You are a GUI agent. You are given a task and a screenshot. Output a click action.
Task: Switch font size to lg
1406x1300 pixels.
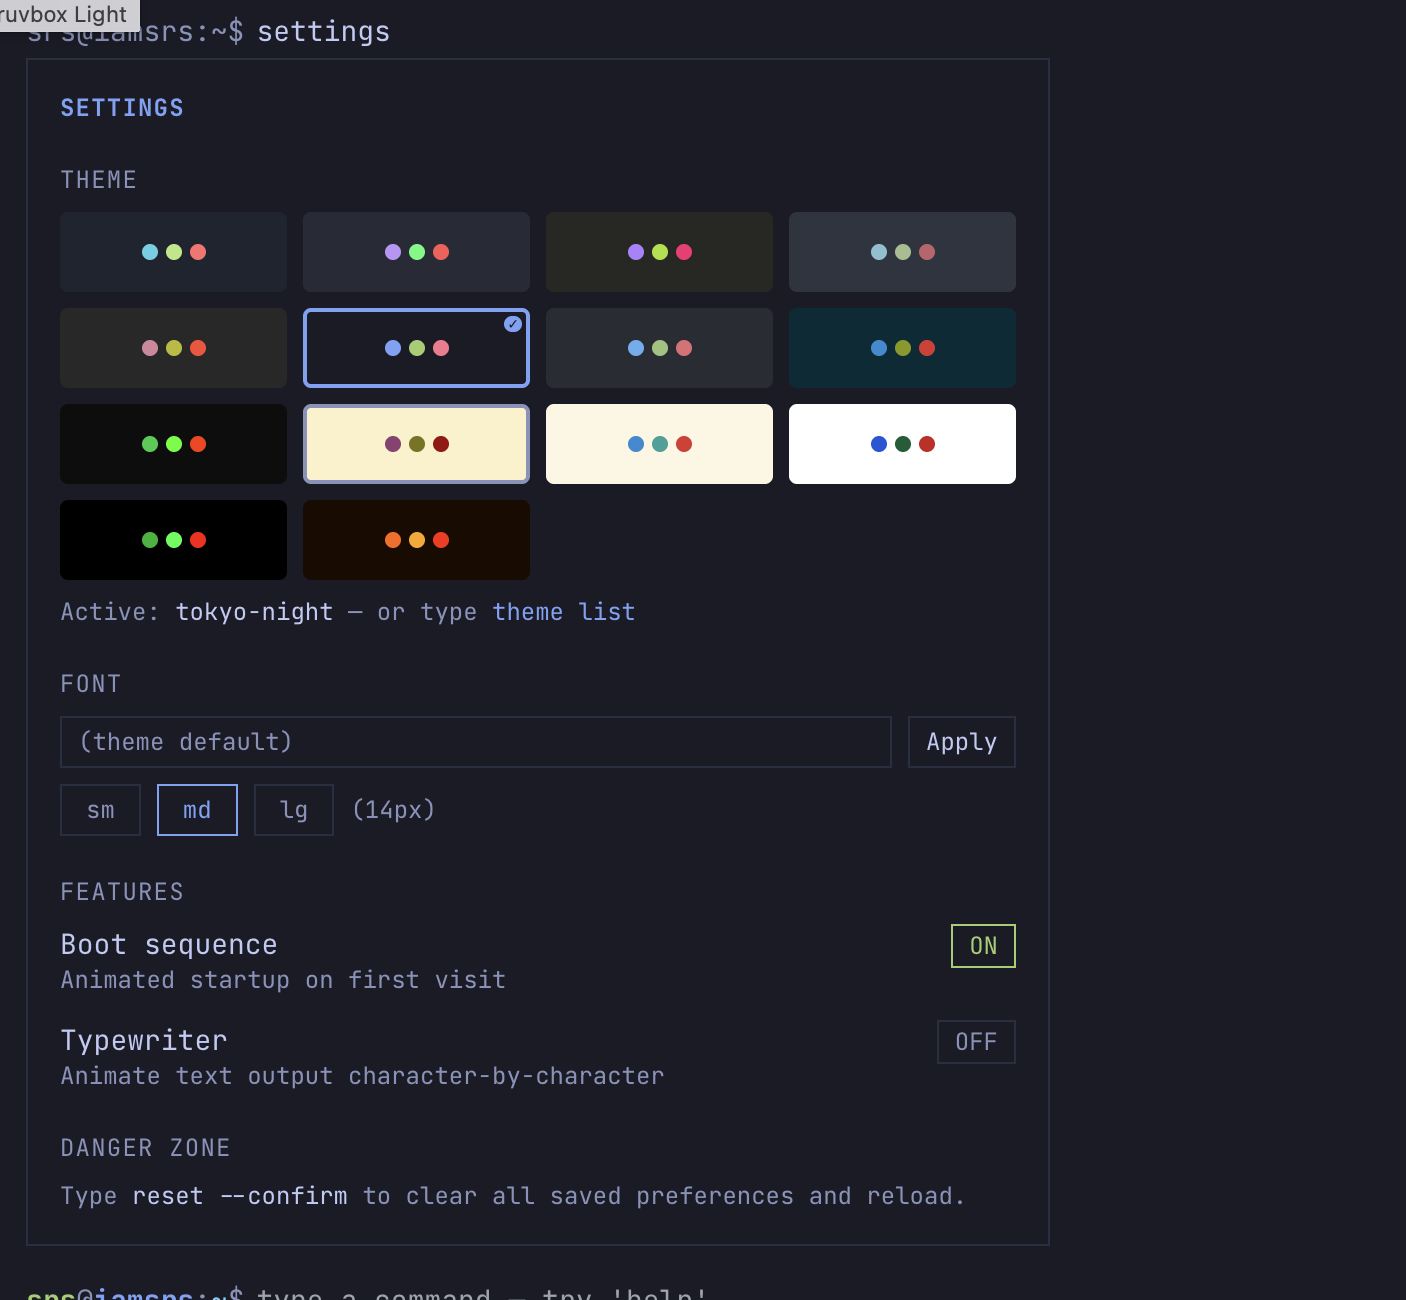coord(293,810)
